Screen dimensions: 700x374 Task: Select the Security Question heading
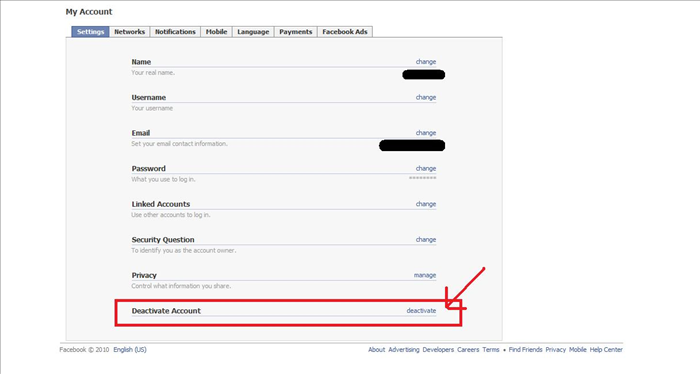point(163,240)
